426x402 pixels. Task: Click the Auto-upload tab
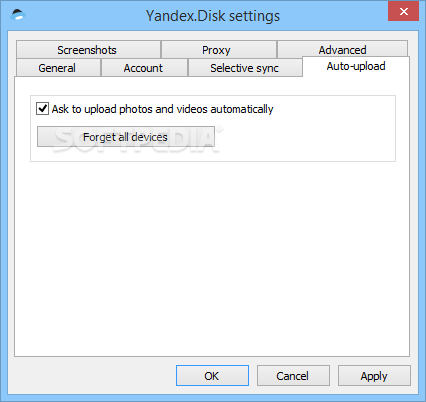(356, 66)
